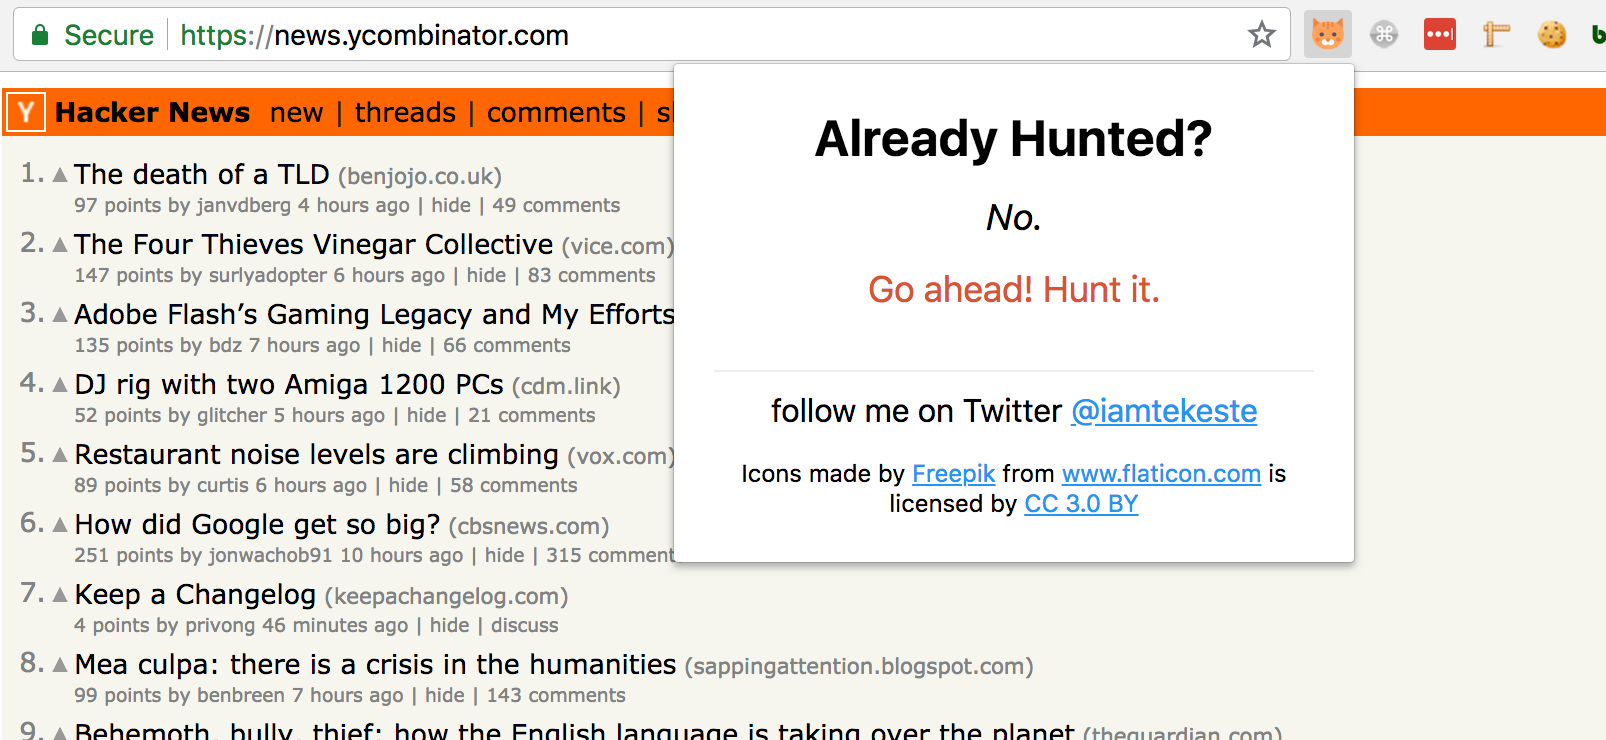Click the green padlock Secure icon

(x=40, y=35)
